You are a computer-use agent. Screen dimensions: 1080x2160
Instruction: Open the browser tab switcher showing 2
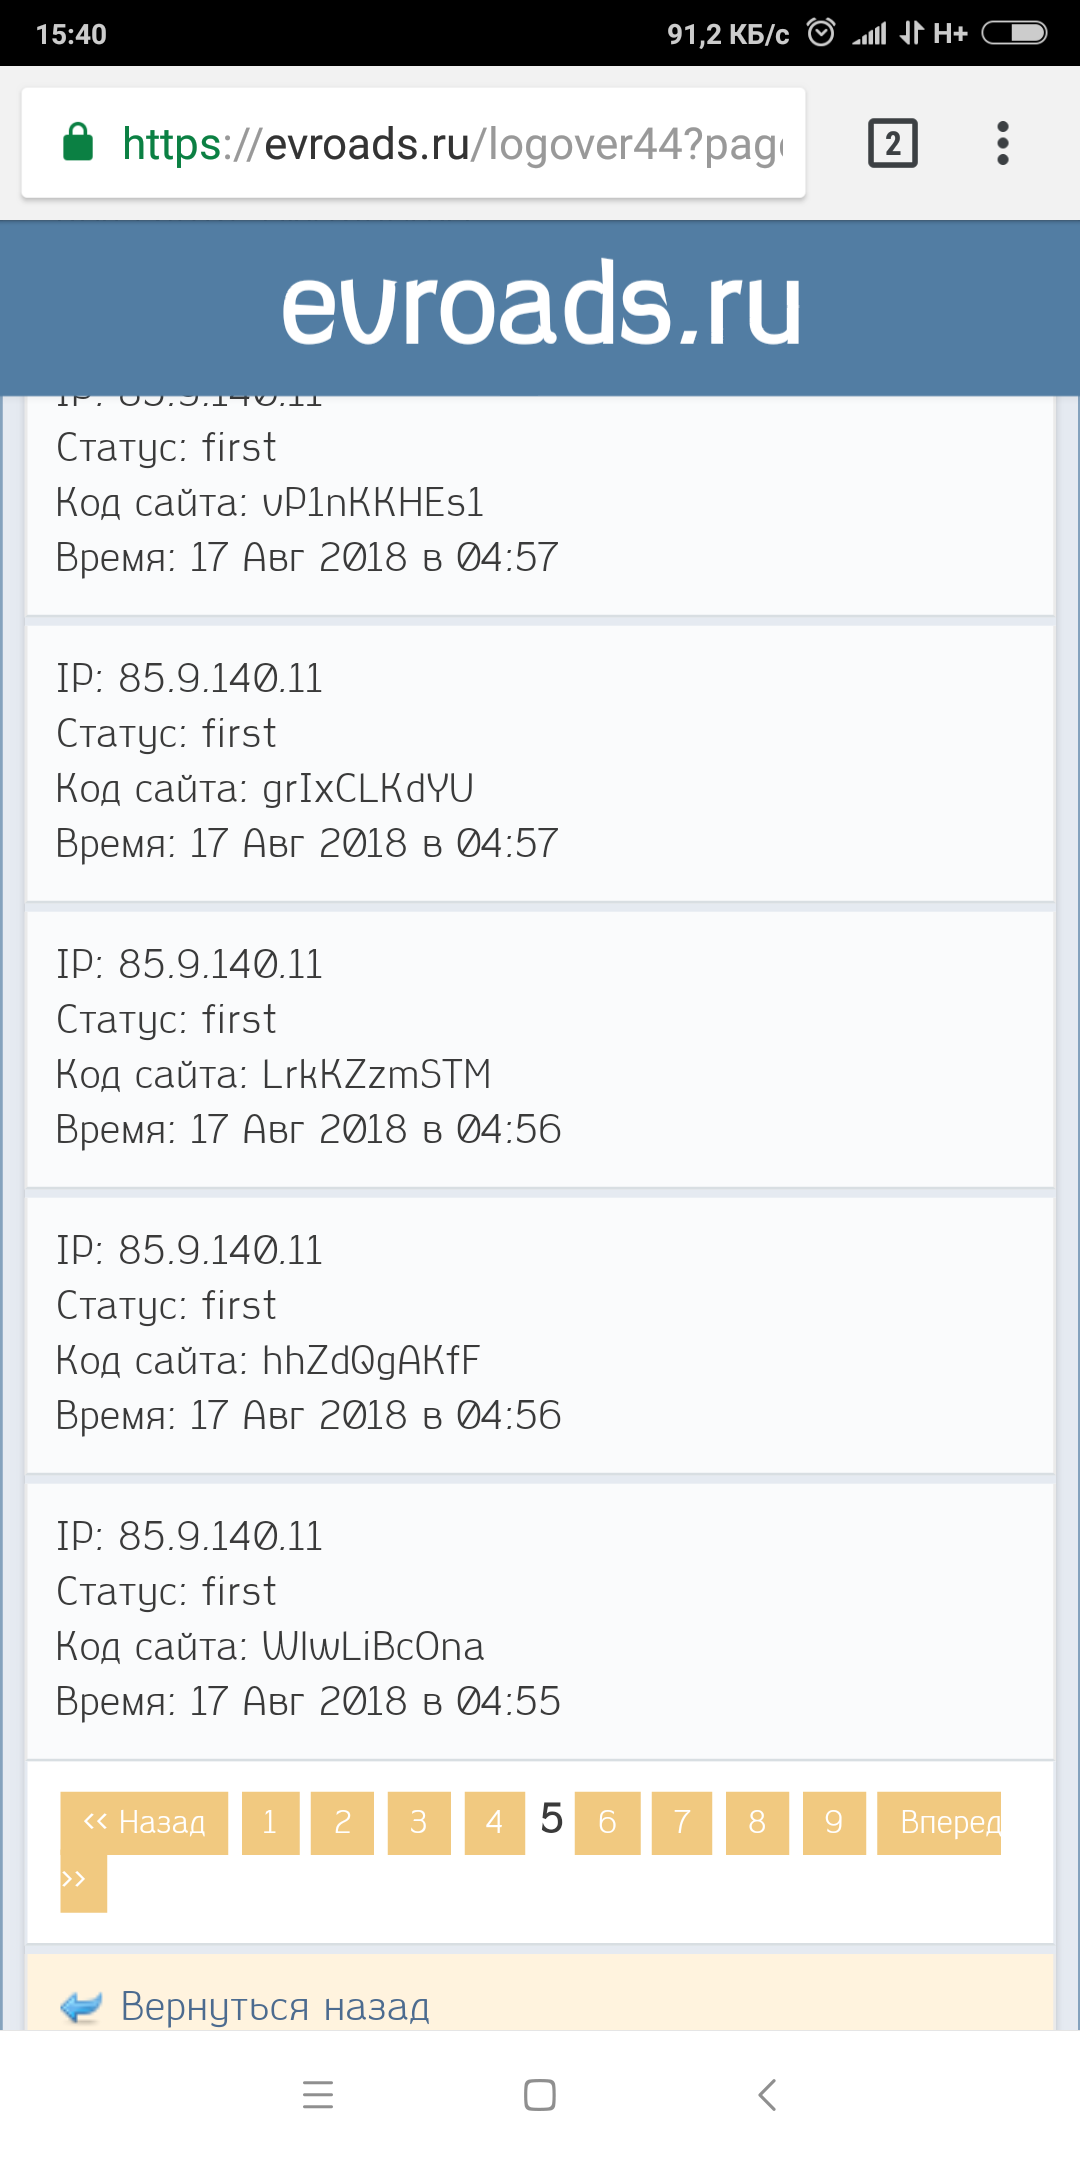(892, 143)
